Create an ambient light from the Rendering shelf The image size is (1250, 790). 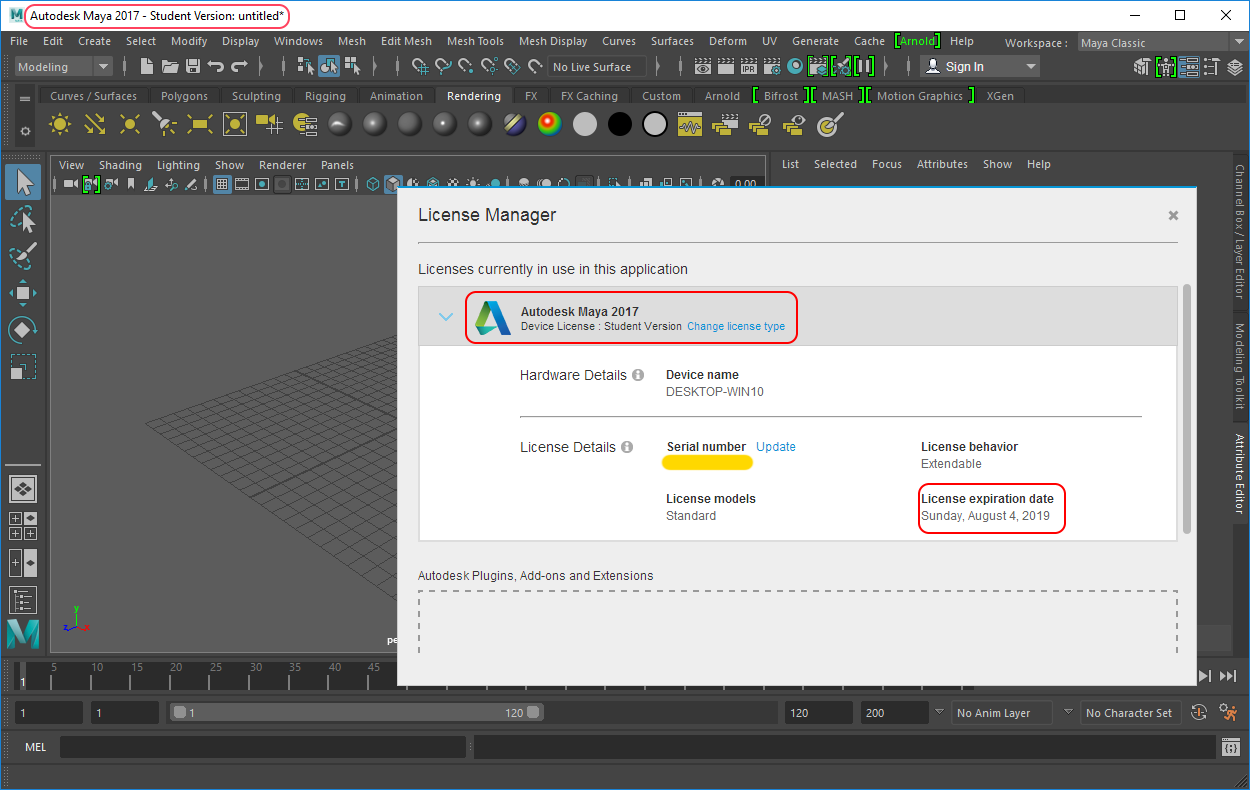[60, 124]
